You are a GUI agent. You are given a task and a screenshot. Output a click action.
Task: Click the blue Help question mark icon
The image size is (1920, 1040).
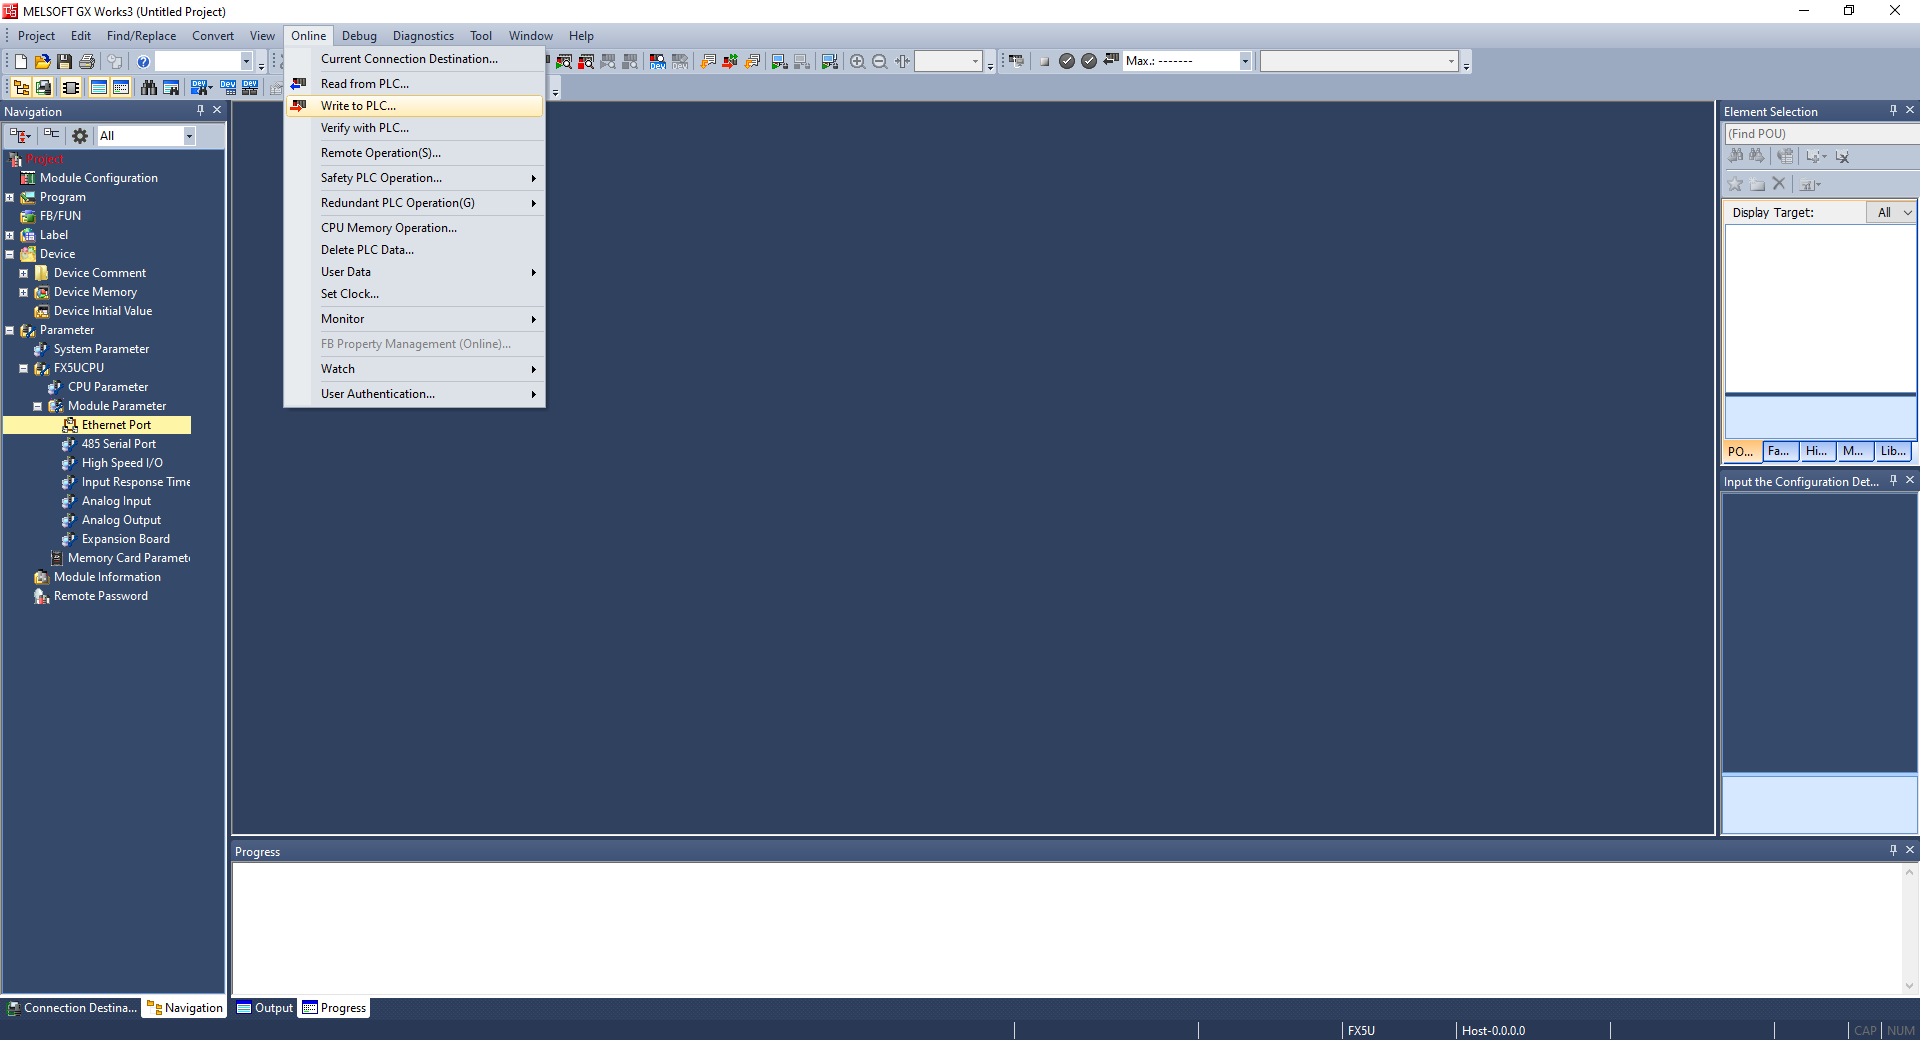point(143,62)
